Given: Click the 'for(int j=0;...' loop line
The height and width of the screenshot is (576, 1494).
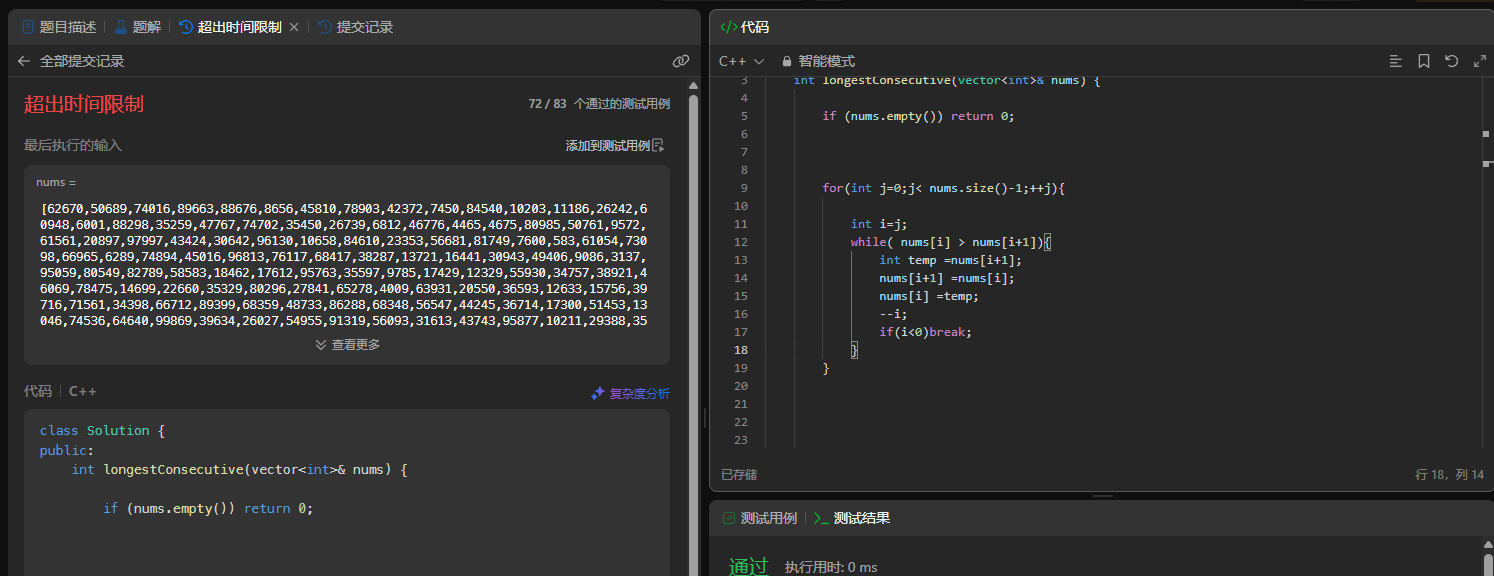Looking at the screenshot, I should pyautogui.click(x=943, y=188).
